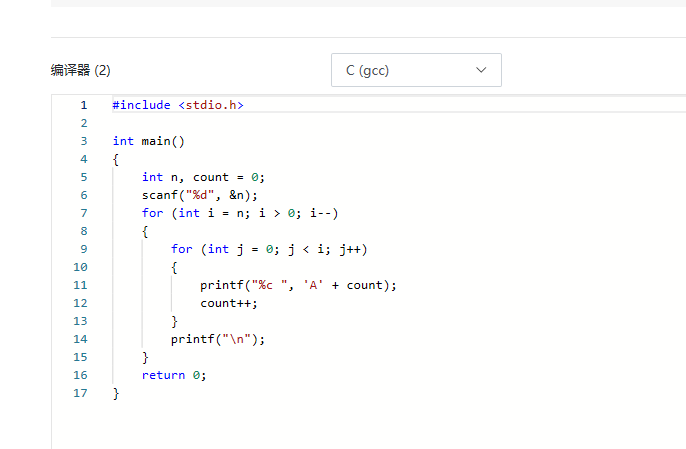
Task: Click line number 15 in gutter
Action: 80,357
